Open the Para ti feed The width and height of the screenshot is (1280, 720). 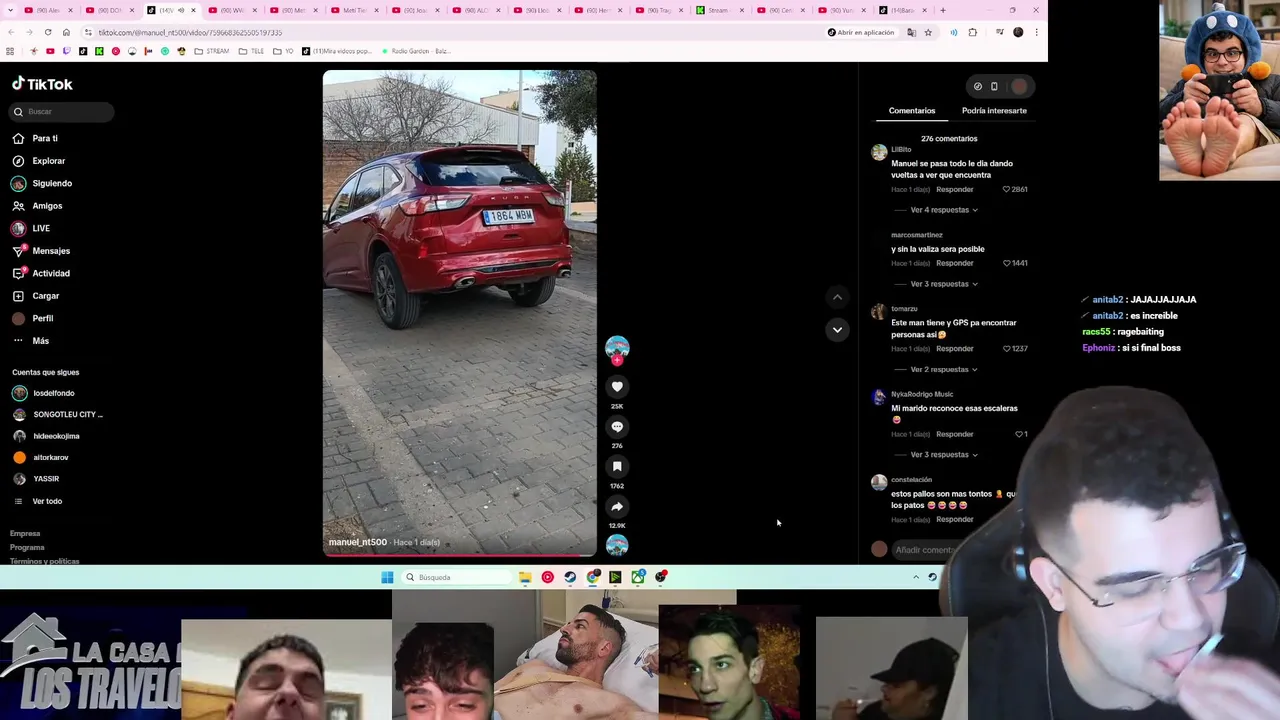click(45, 138)
